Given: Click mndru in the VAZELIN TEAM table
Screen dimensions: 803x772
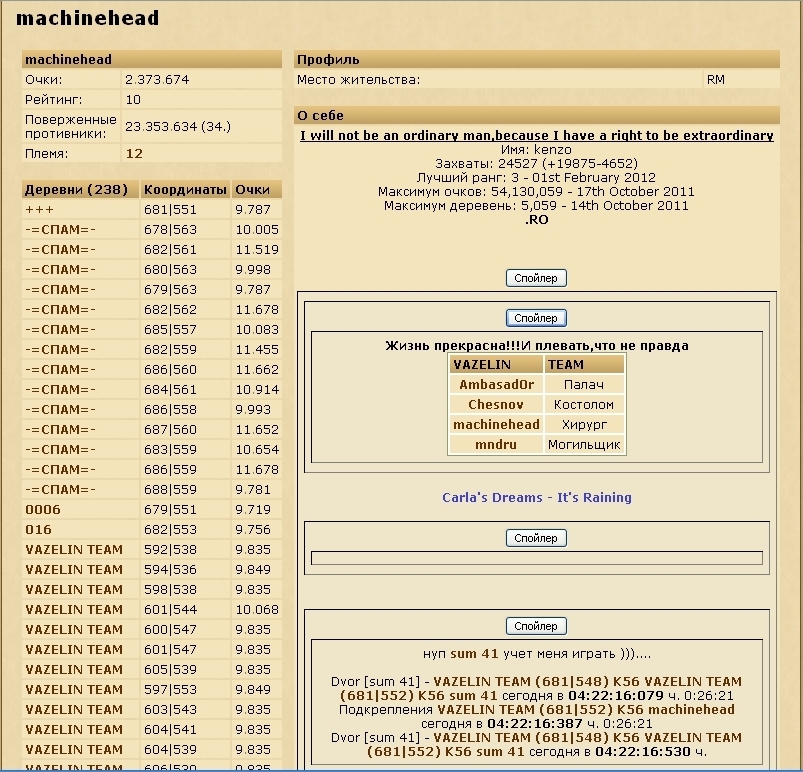Looking at the screenshot, I should [496, 445].
